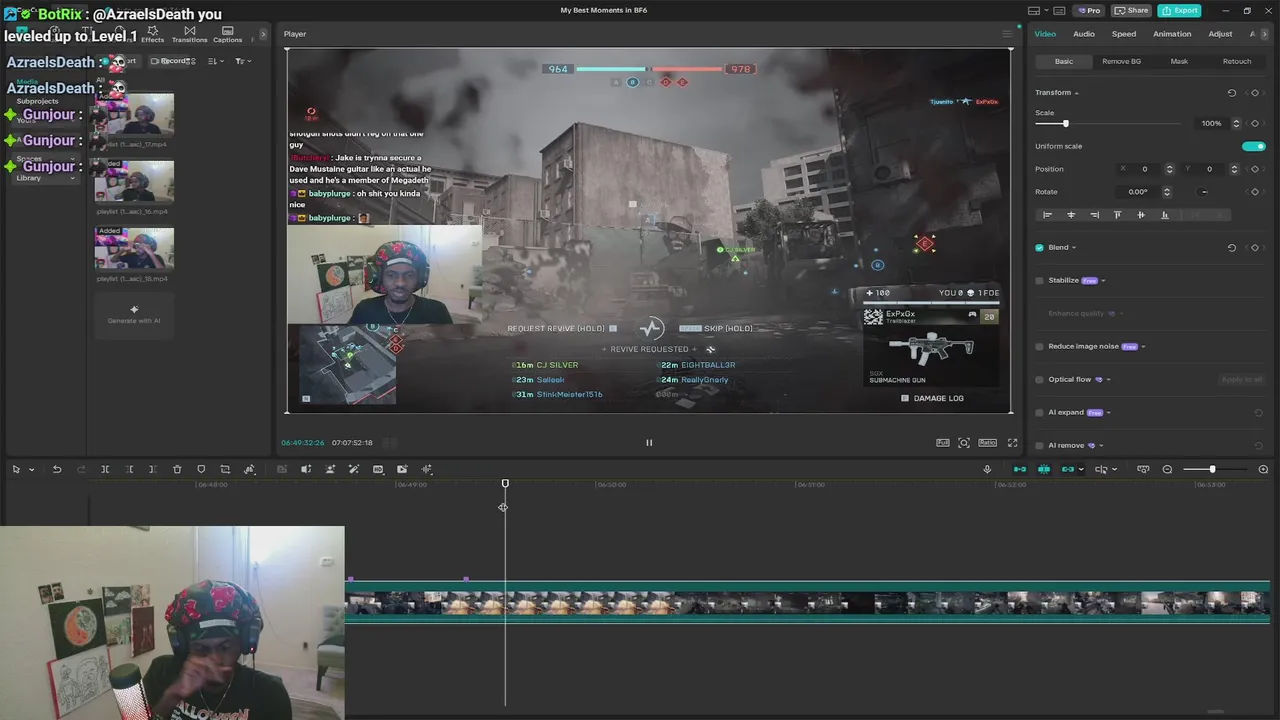Click the preview zoom focus icon

pyautogui.click(x=964, y=442)
